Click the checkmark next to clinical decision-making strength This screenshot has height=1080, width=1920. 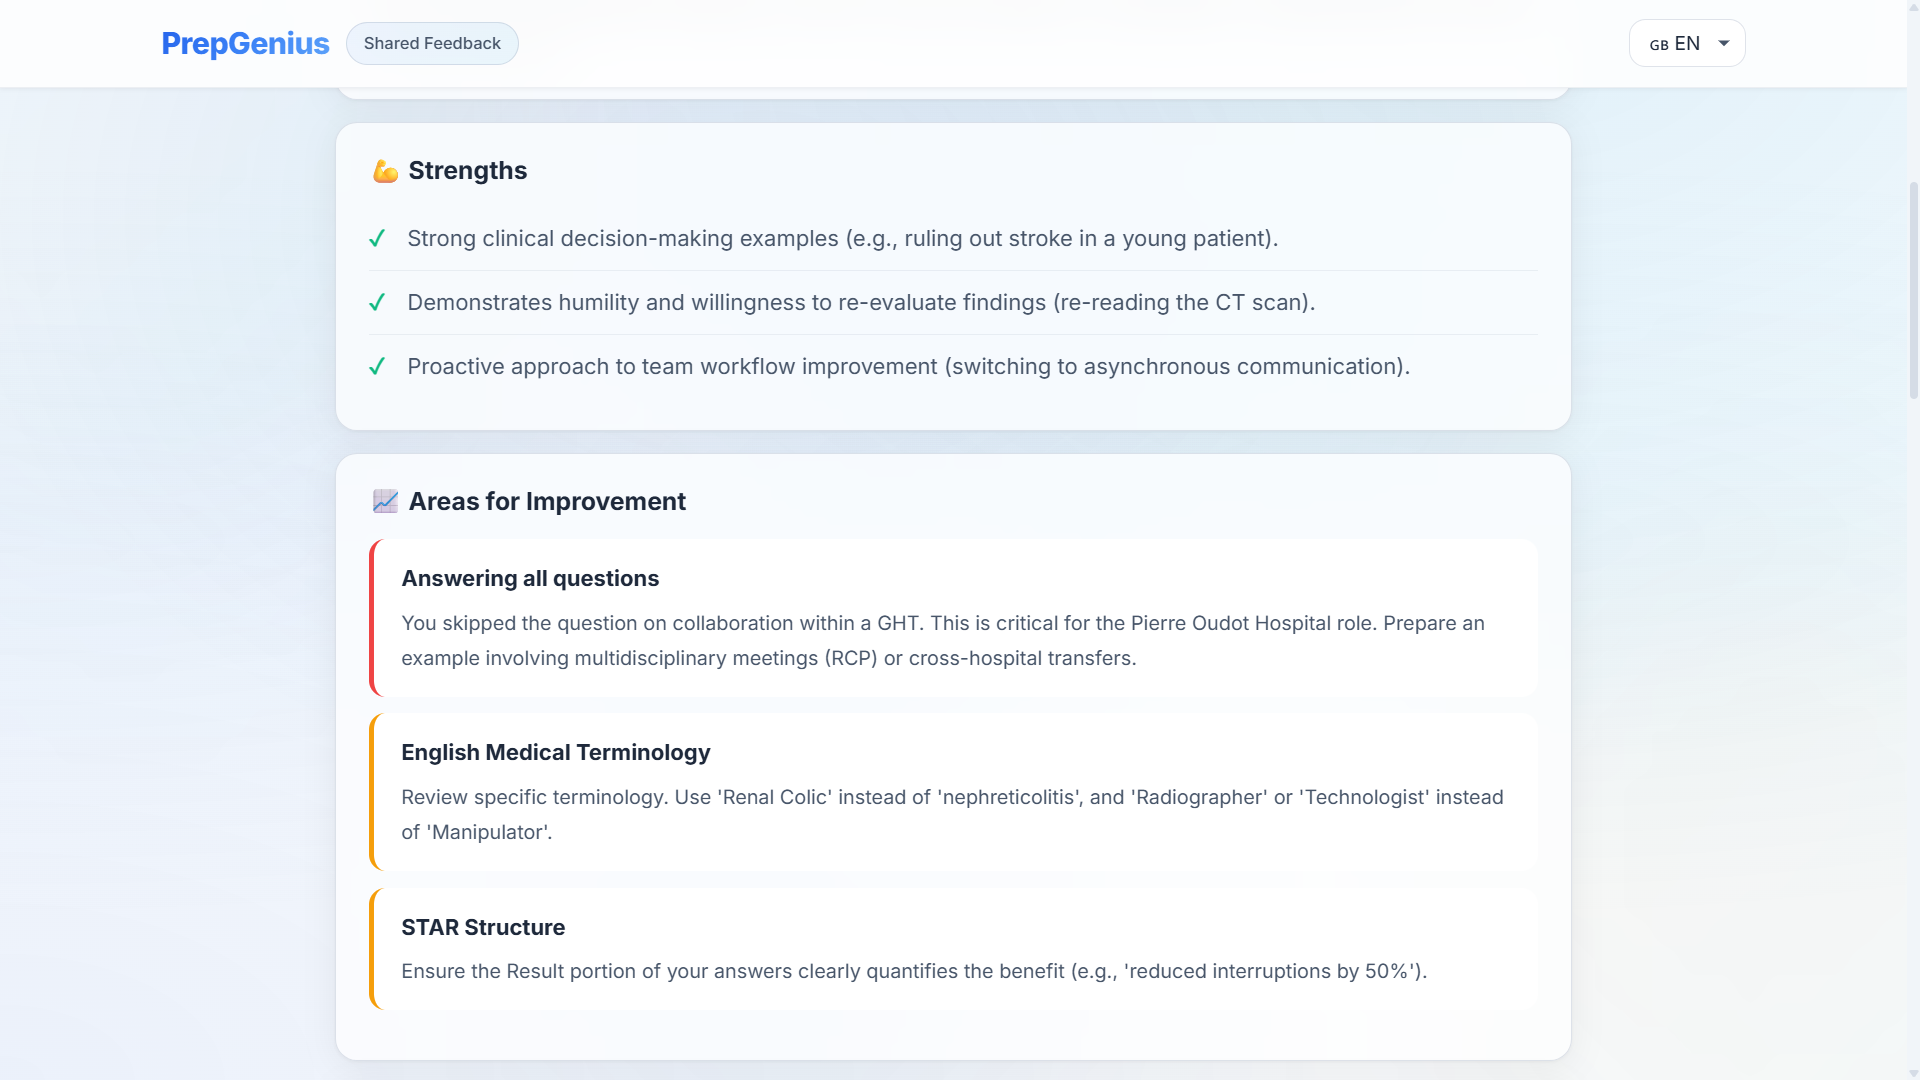click(x=377, y=238)
